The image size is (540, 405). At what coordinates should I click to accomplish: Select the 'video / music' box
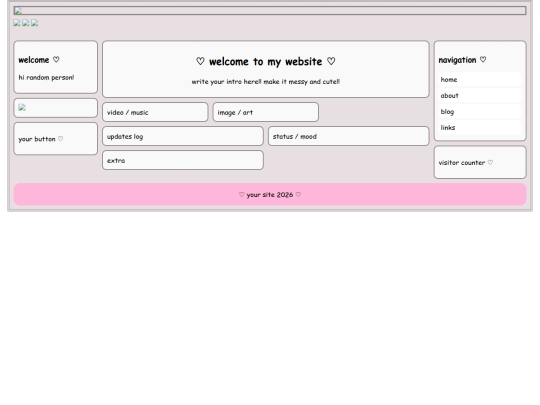pos(155,112)
